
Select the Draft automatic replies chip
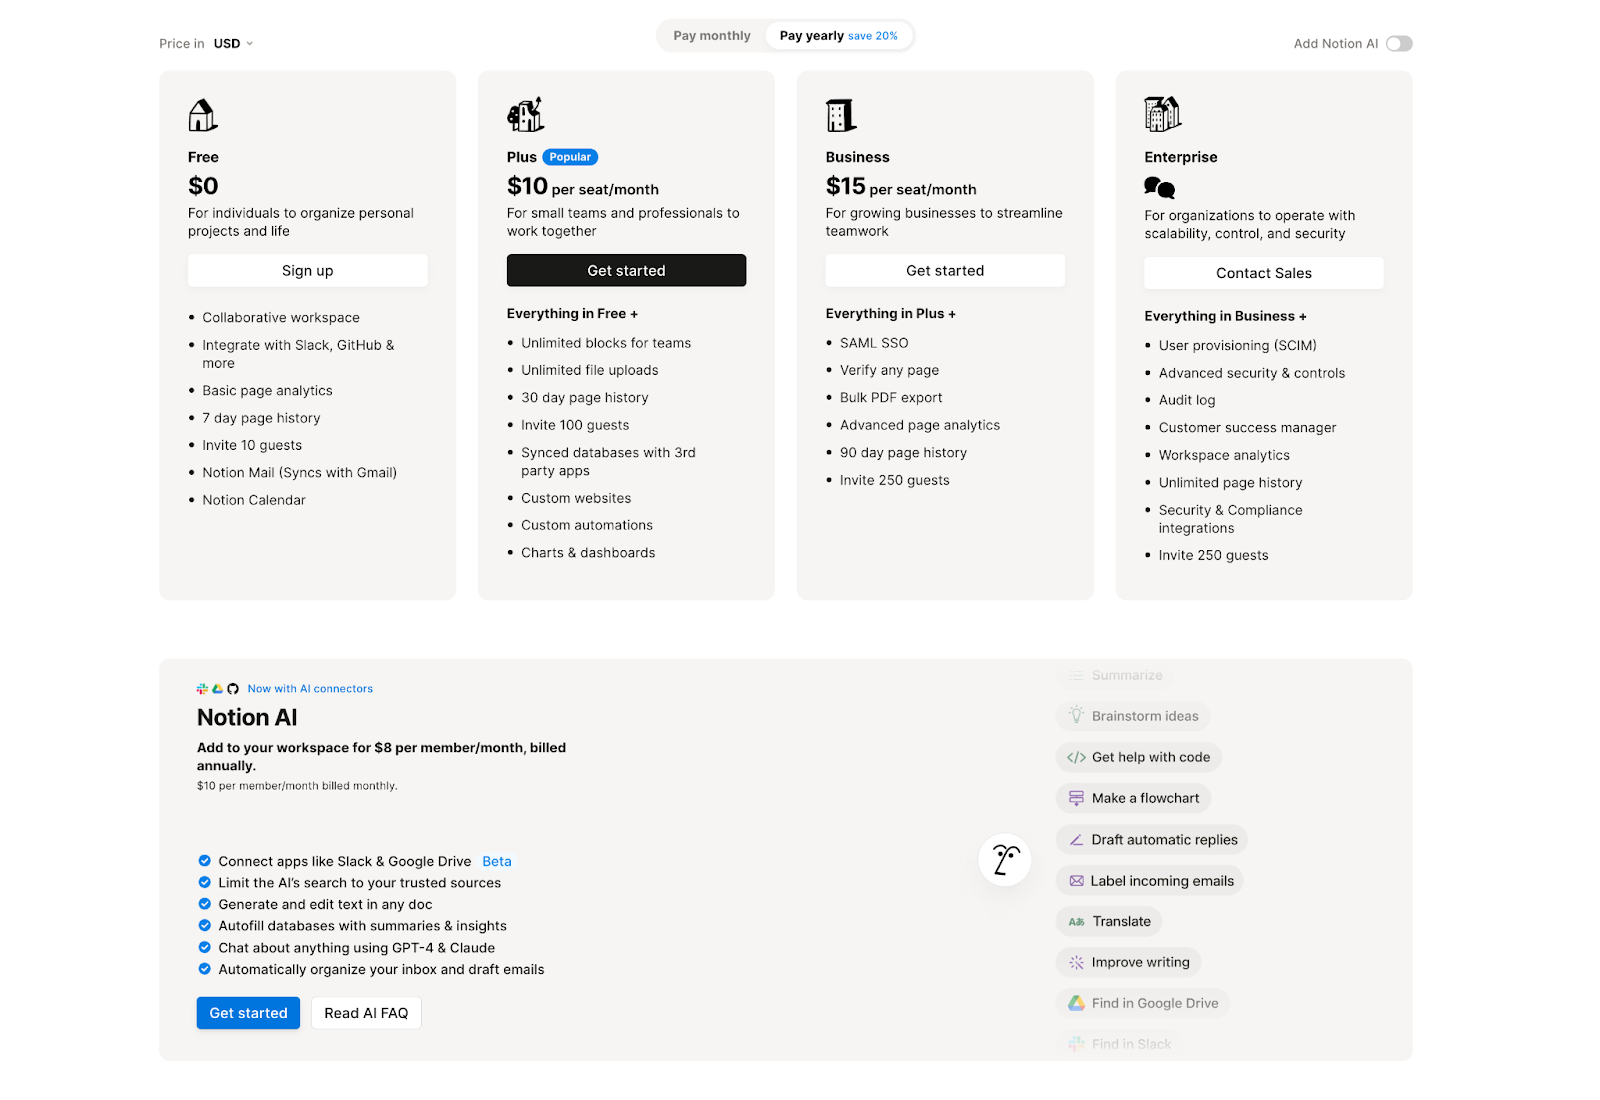click(1153, 840)
